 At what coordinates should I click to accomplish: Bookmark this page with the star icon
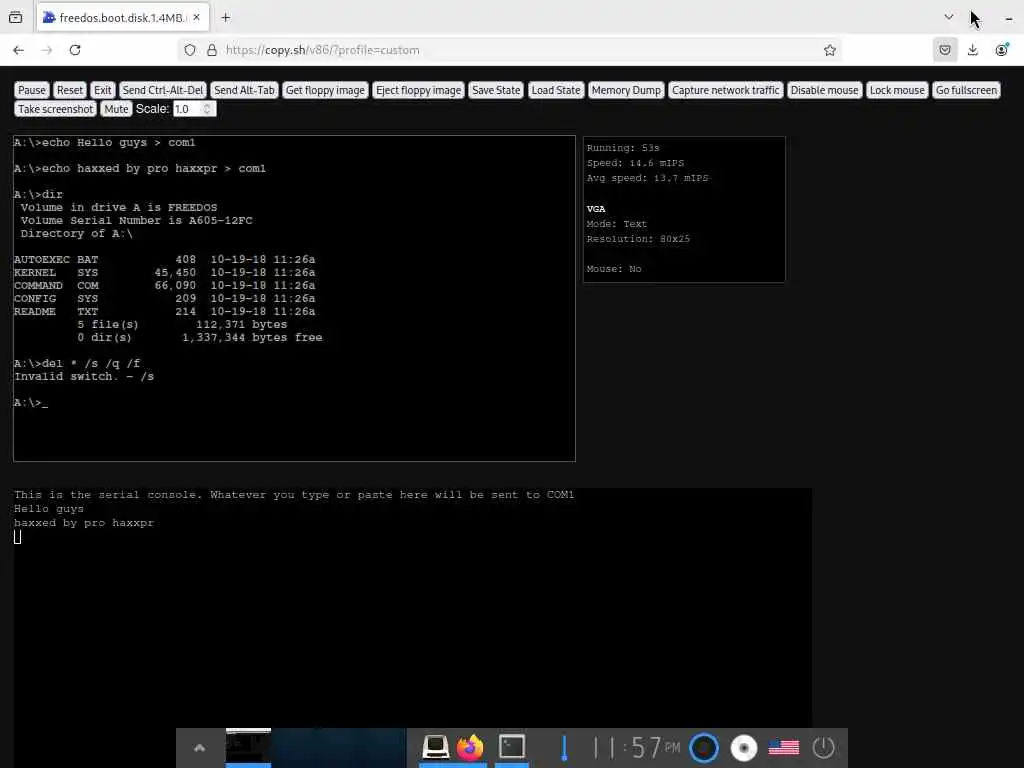point(829,50)
